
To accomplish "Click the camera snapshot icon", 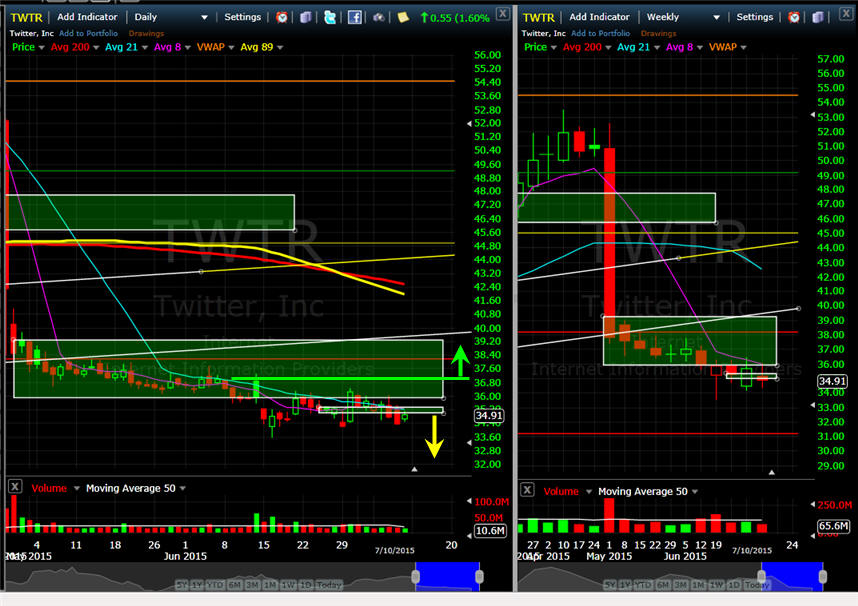I will 379,17.
